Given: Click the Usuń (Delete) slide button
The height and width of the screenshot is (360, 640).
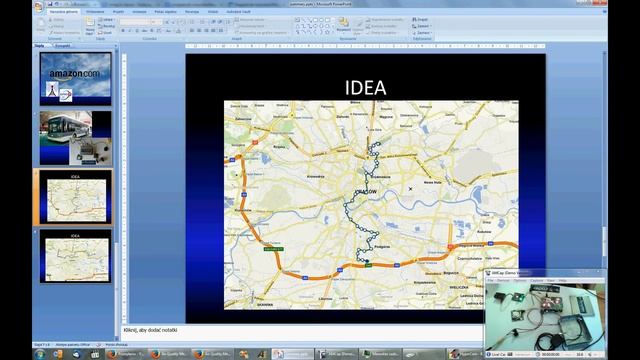Looking at the screenshot, I should click(105, 33).
